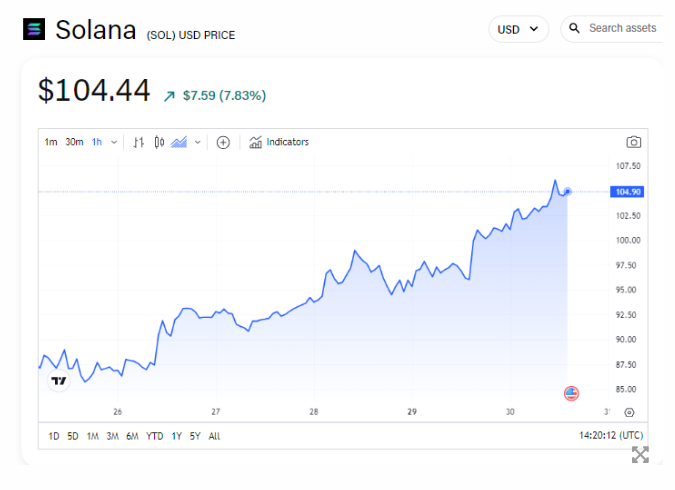This screenshot has width=675, height=490.
Task: Click the UTC time zone clock
Action: 610,436
